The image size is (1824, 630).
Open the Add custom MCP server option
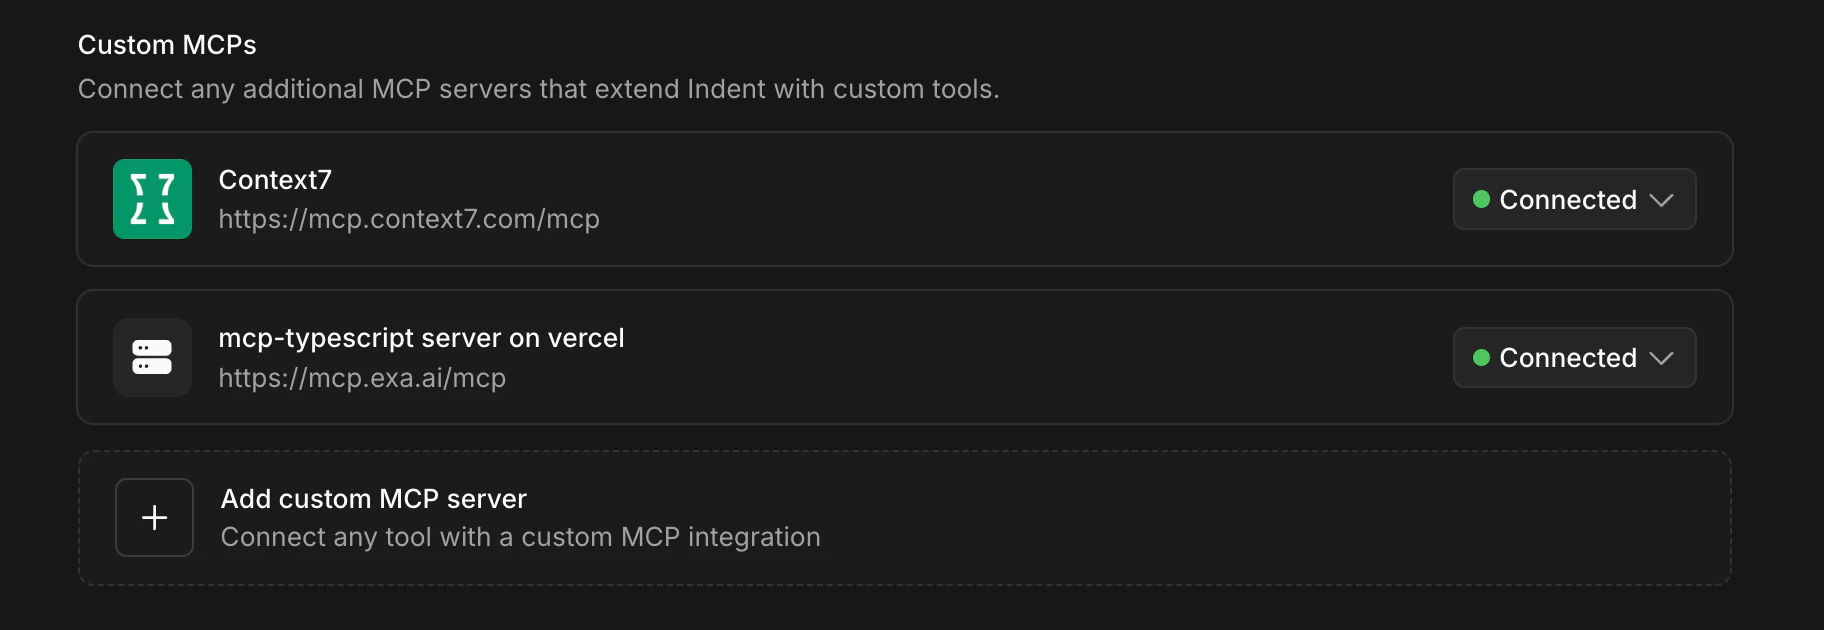[x=905, y=517]
